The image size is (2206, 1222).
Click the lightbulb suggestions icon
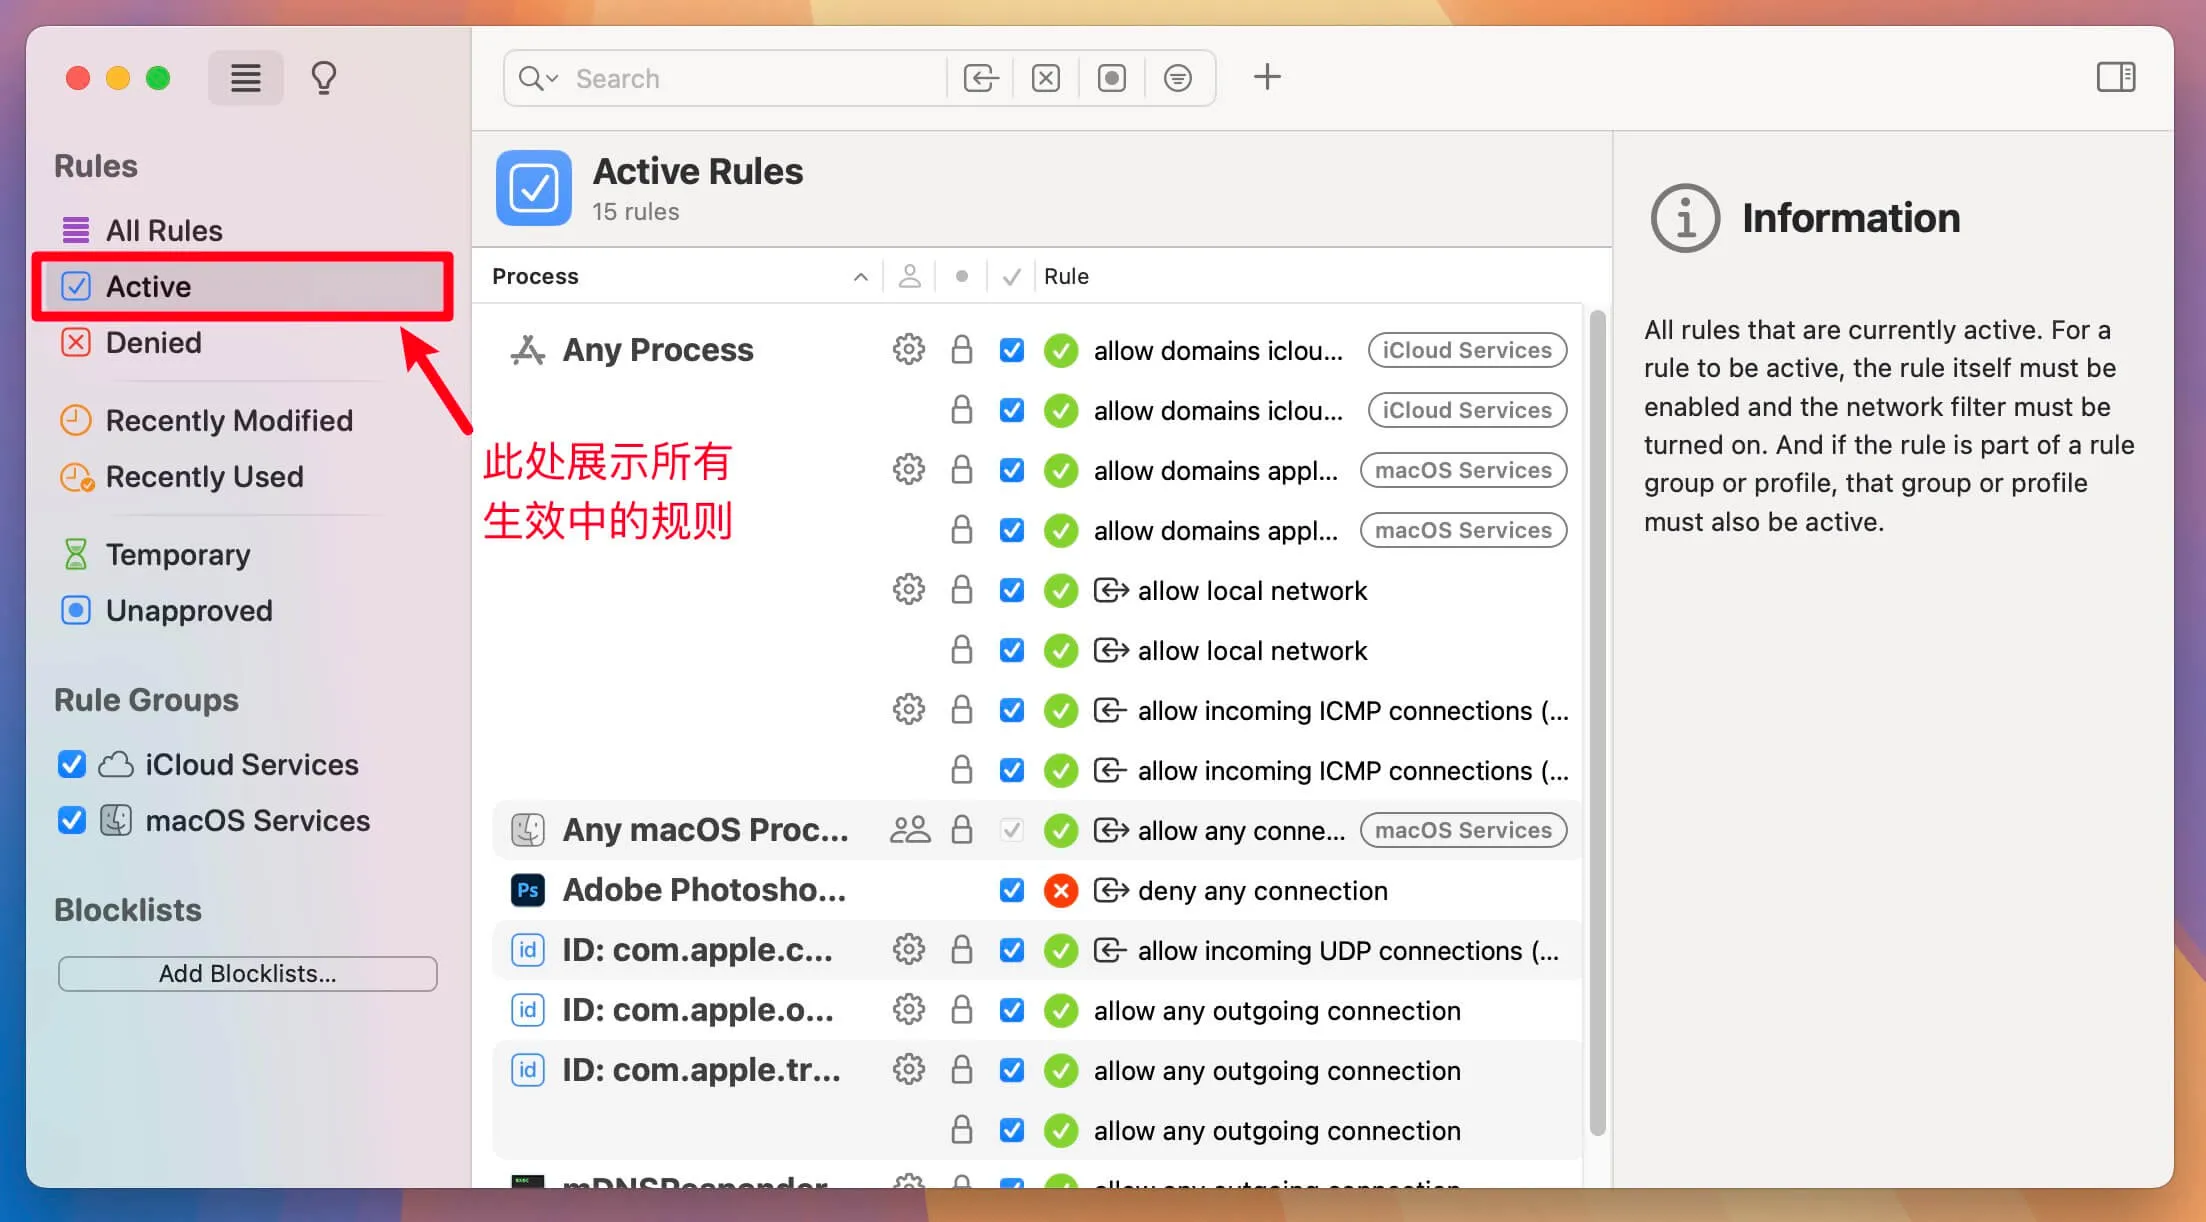click(x=323, y=78)
